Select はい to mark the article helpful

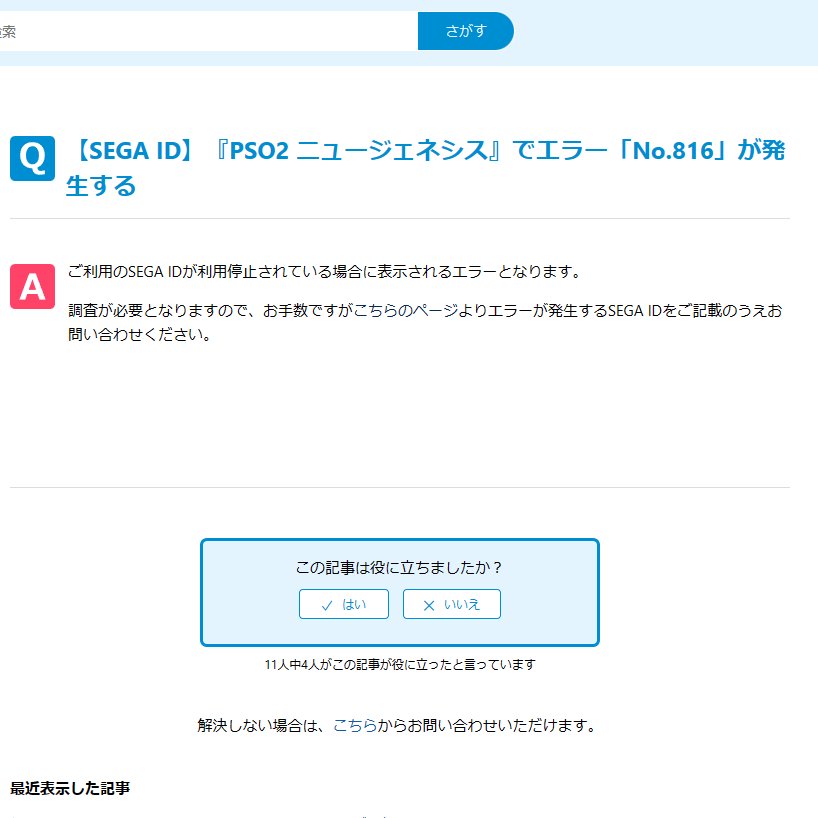point(343,604)
